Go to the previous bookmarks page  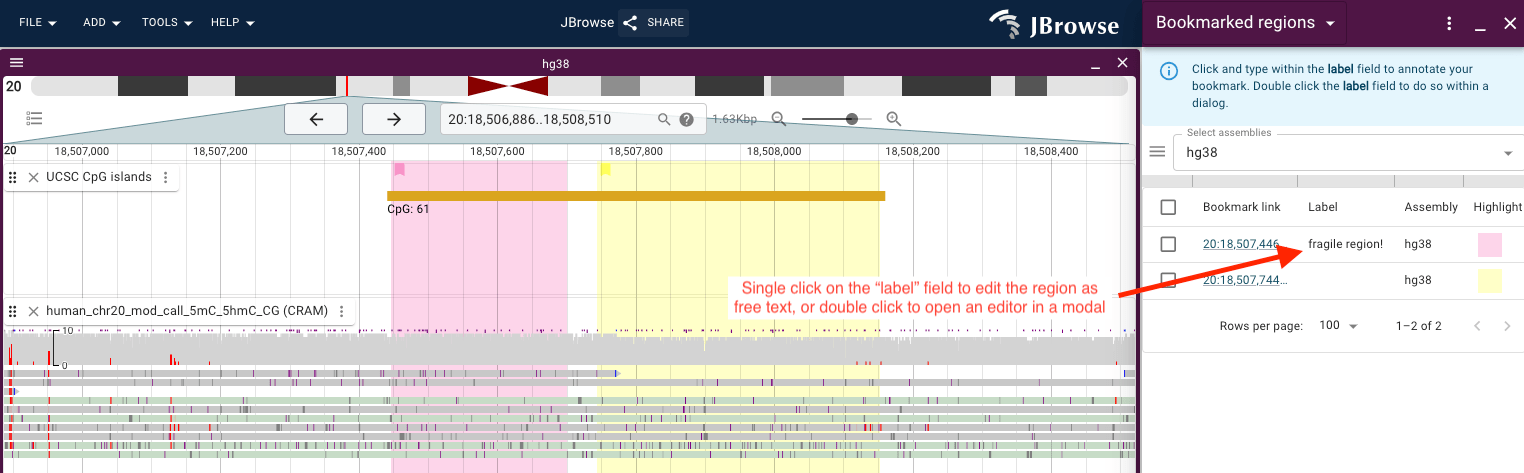pyautogui.click(x=1477, y=326)
